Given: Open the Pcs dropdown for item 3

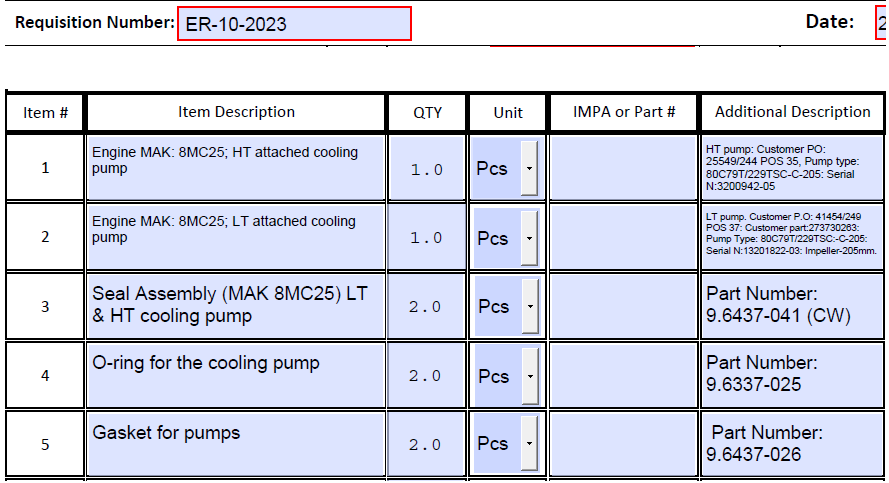Looking at the screenshot, I should [x=529, y=307].
